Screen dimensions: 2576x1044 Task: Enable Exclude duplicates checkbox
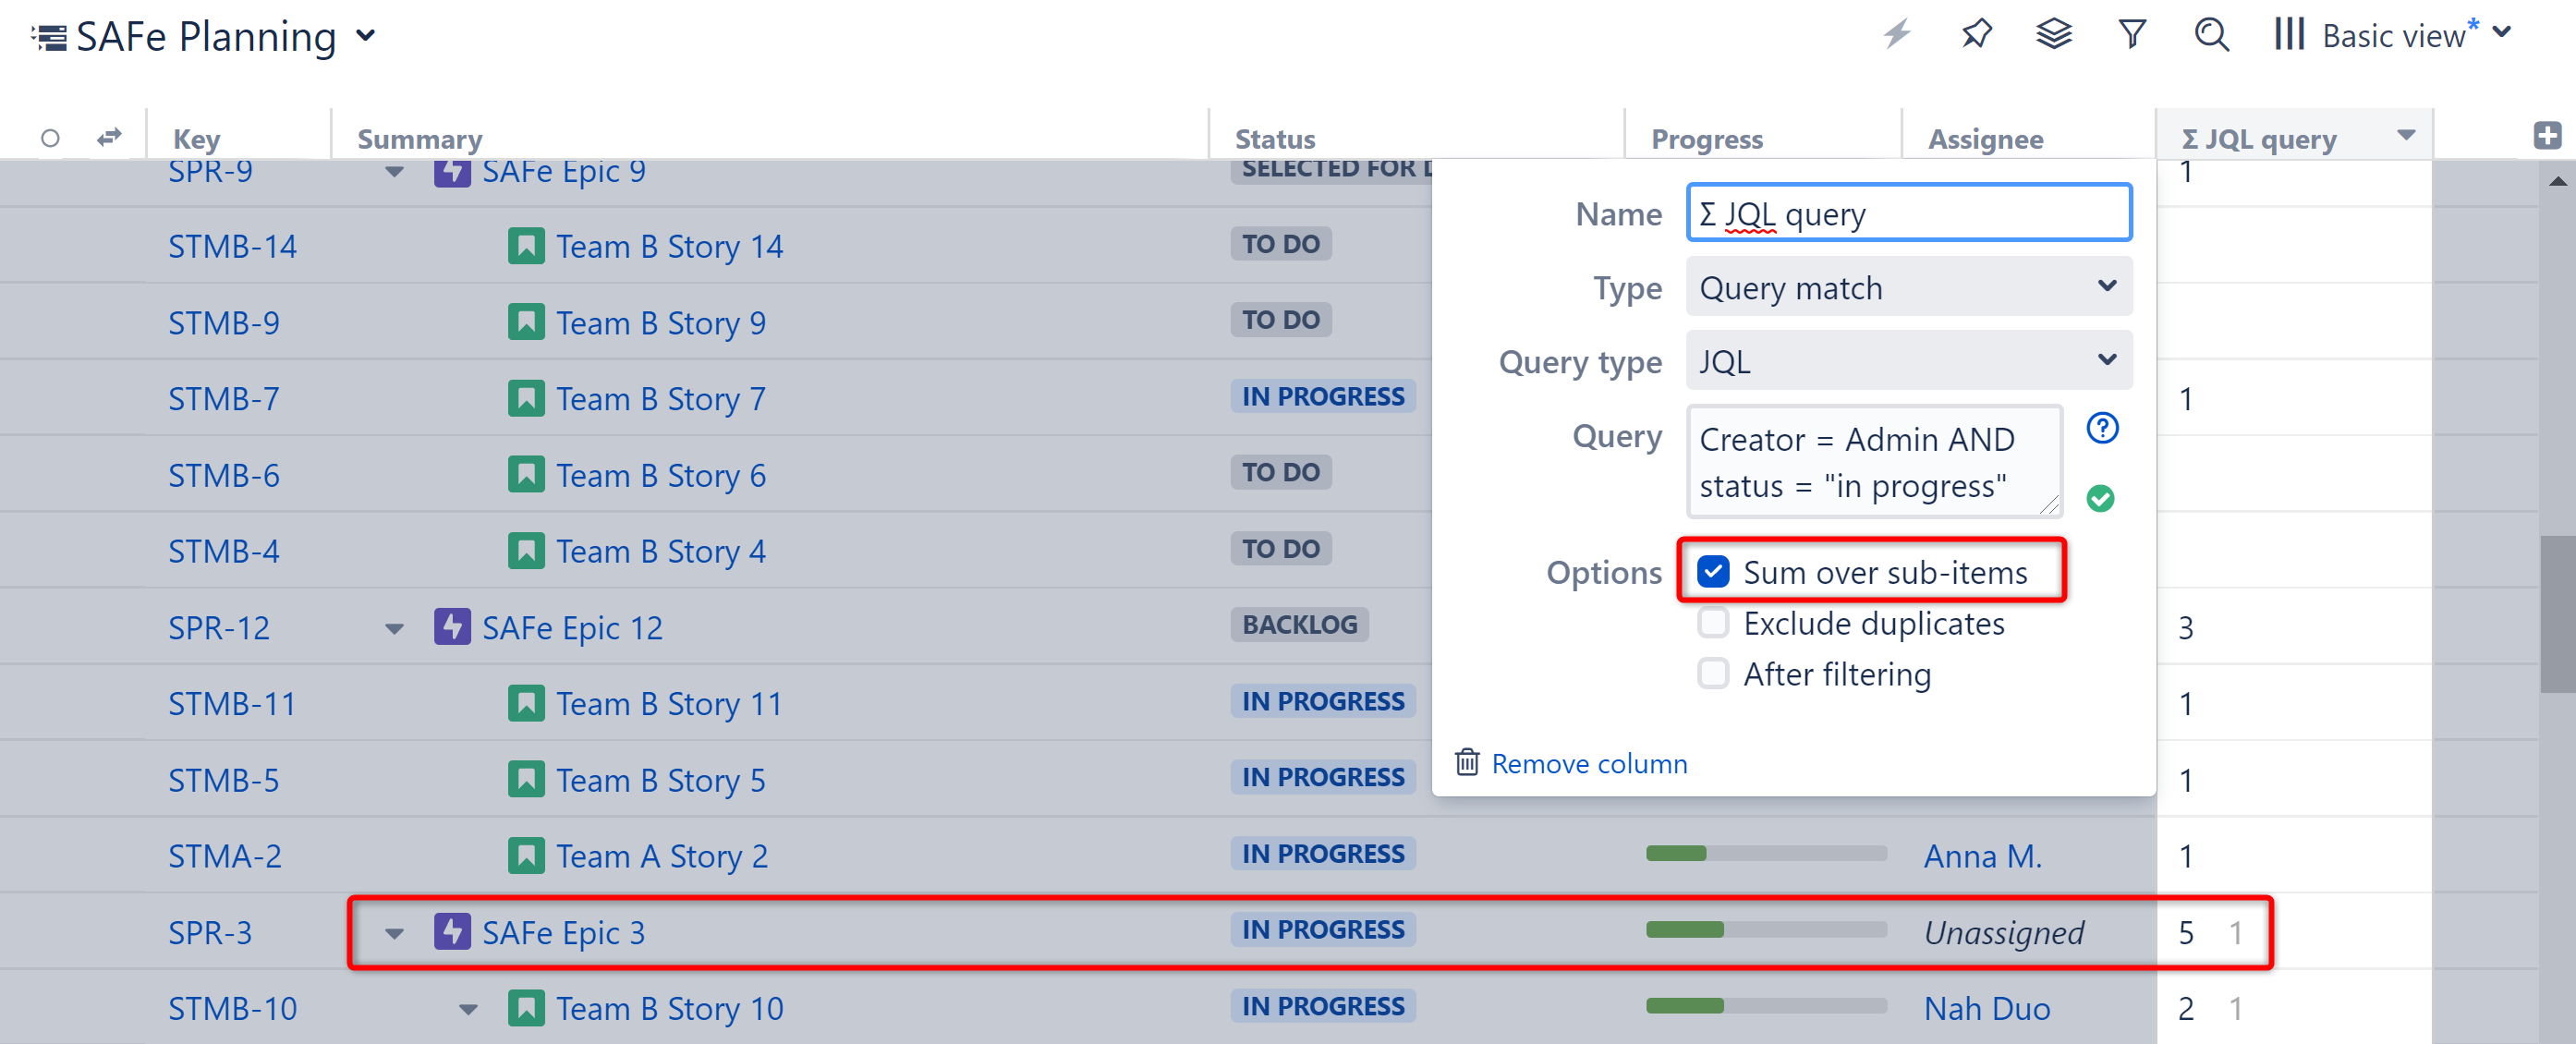point(1713,623)
